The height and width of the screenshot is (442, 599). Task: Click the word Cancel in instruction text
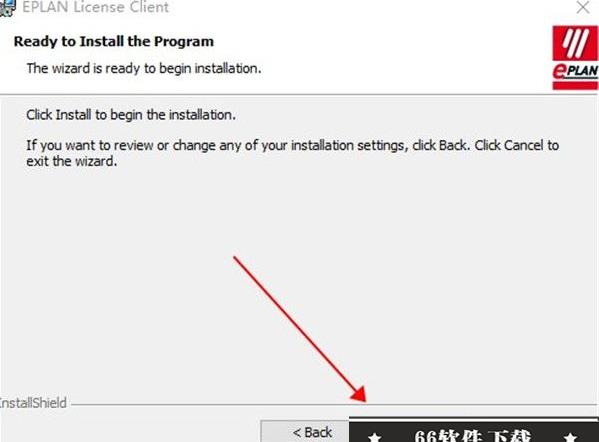(523, 146)
